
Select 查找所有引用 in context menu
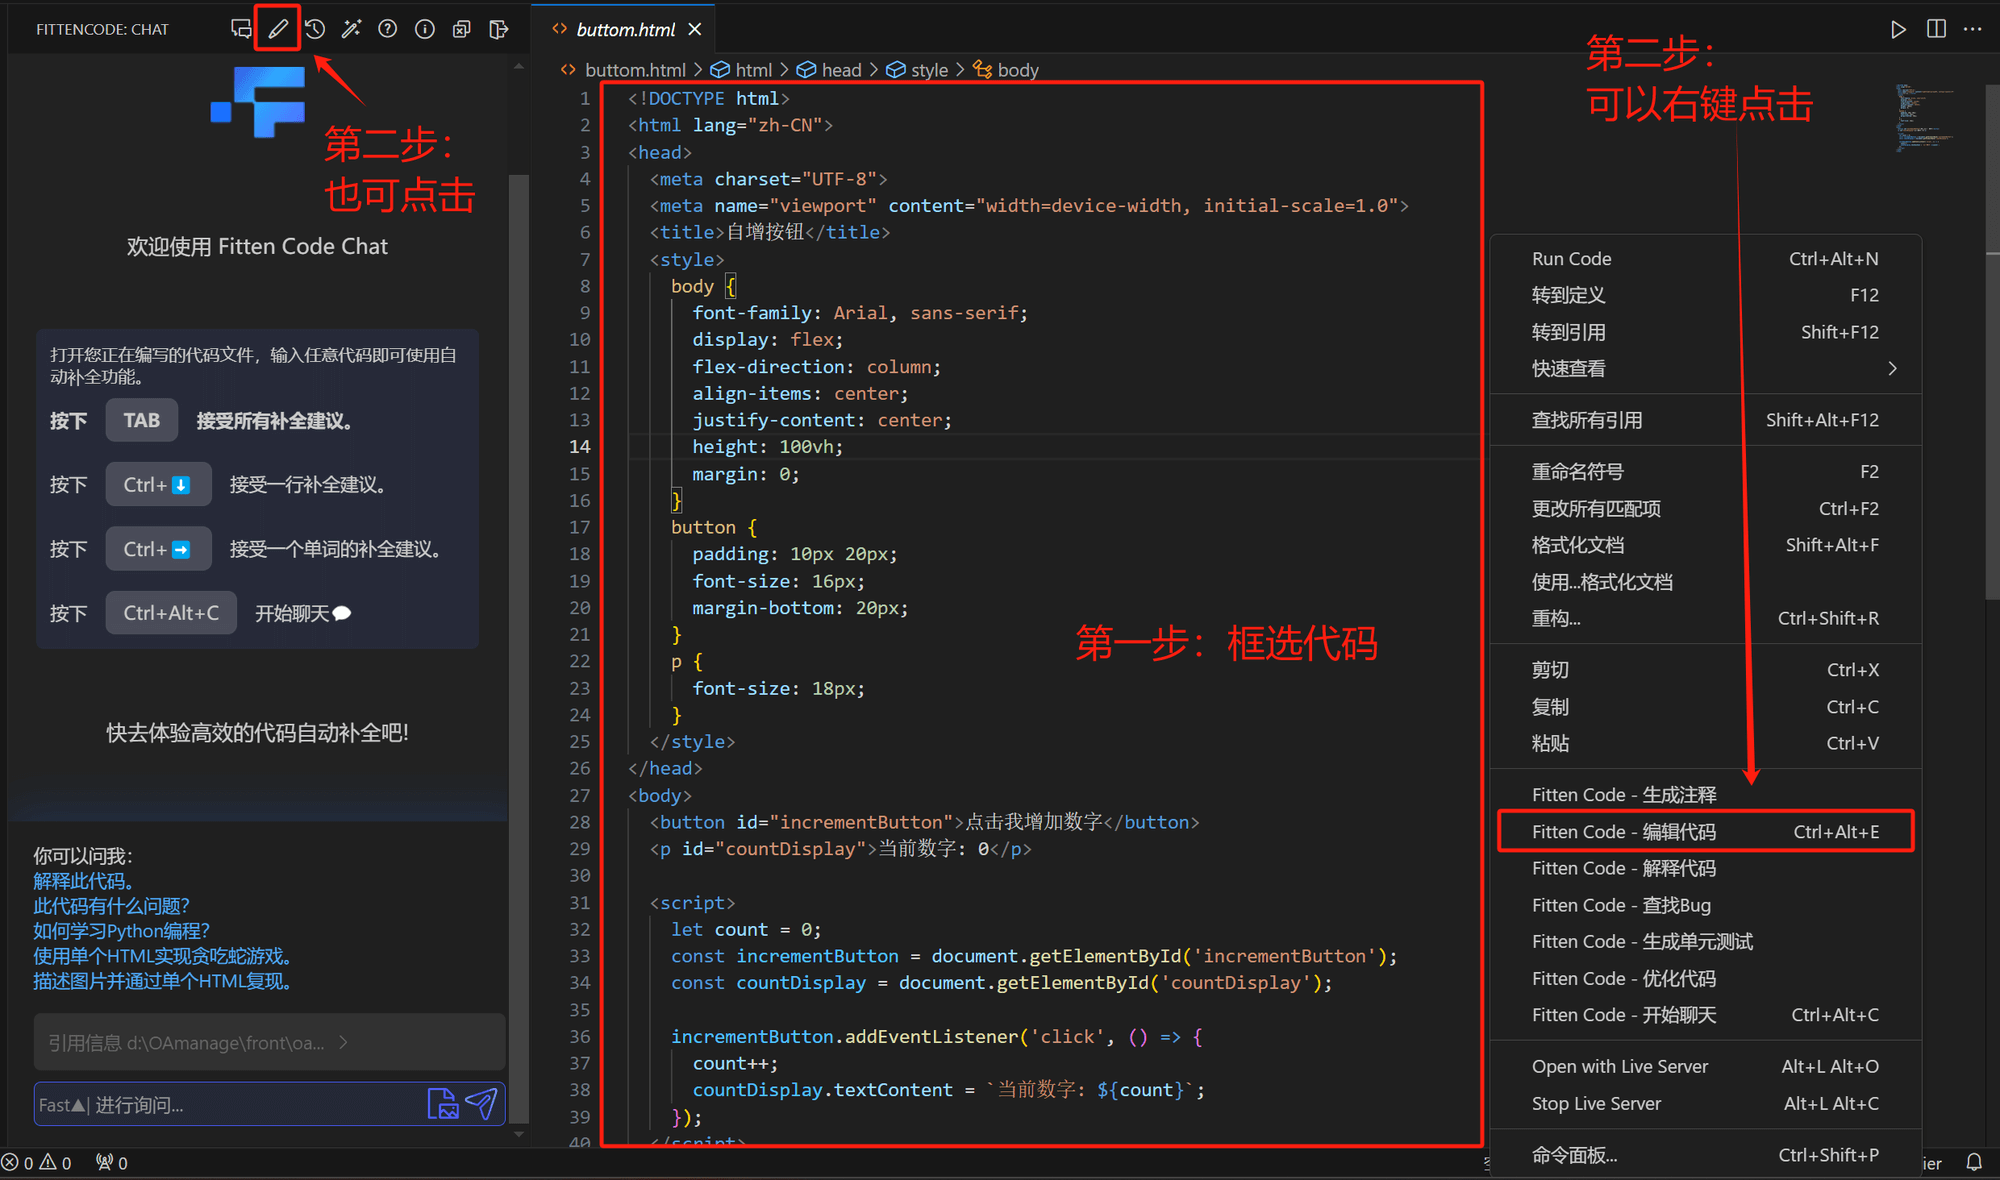click(1705, 420)
